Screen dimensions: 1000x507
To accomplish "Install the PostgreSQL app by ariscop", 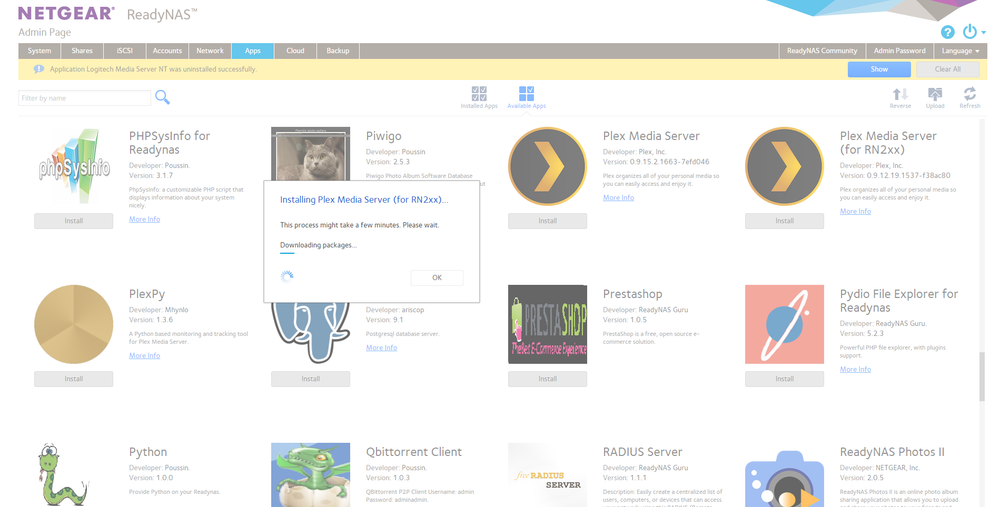I will point(311,379).
